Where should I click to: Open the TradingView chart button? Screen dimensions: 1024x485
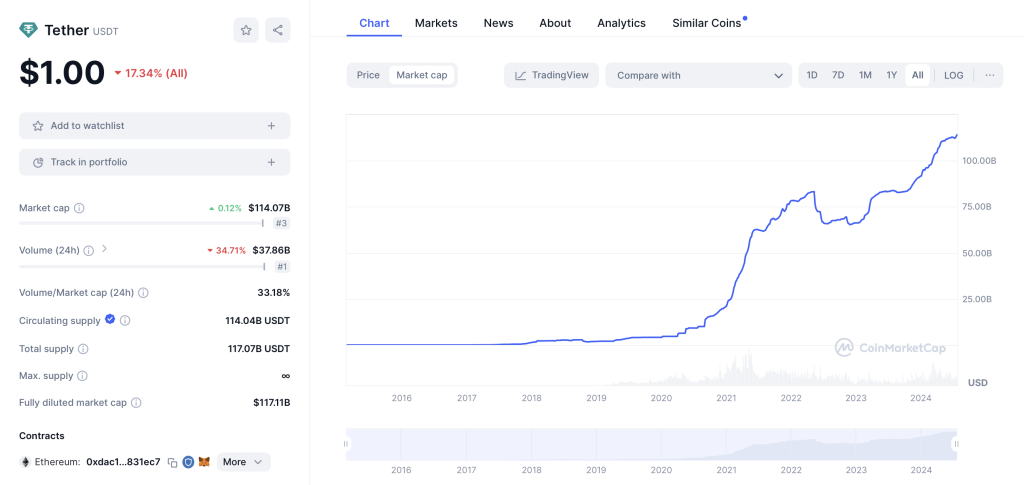tap(551, 75)
